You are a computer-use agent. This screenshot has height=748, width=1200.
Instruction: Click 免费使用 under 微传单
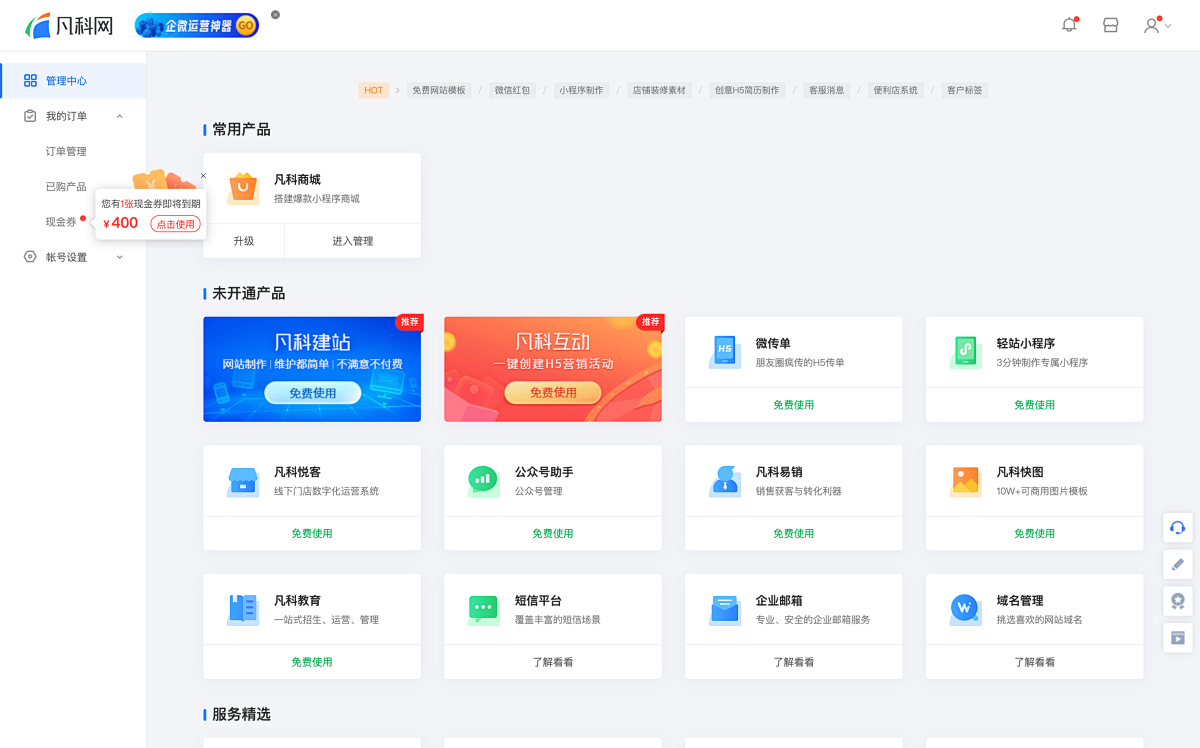click(x=794, y=405)
